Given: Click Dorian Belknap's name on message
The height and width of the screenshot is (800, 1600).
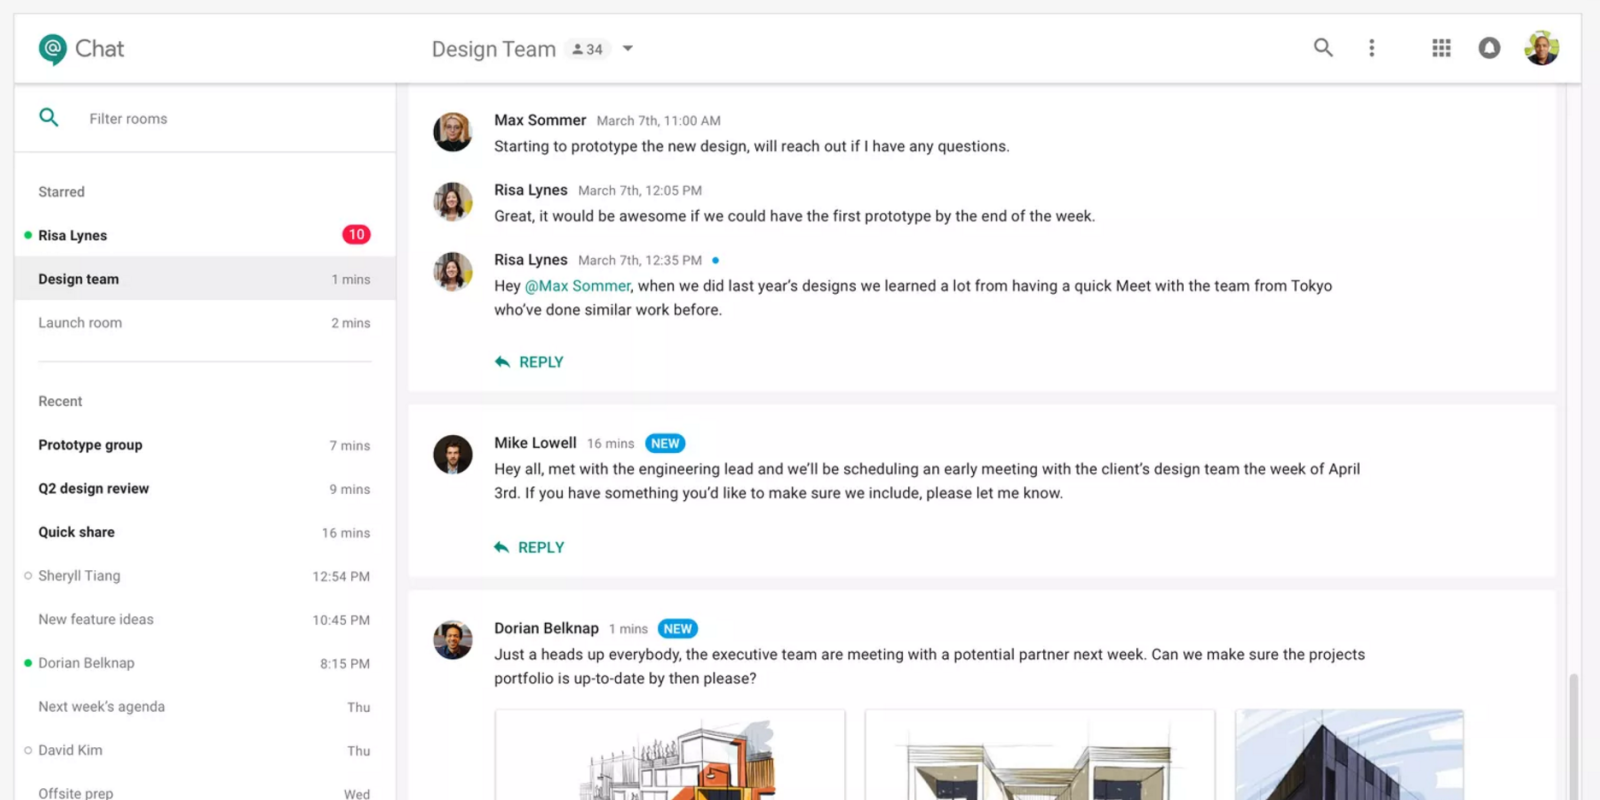Looking at the screenshot, I should tap(546, 628).
